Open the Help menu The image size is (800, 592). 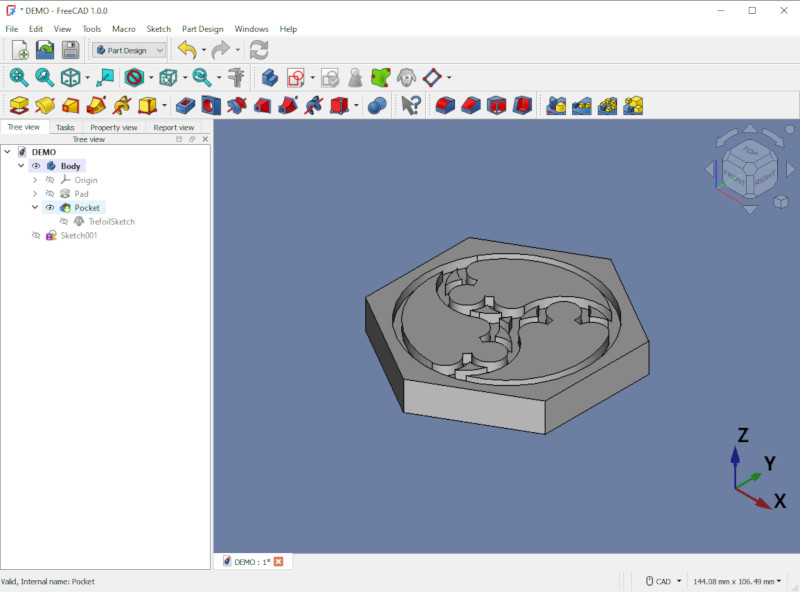click(x=288, y=29)
